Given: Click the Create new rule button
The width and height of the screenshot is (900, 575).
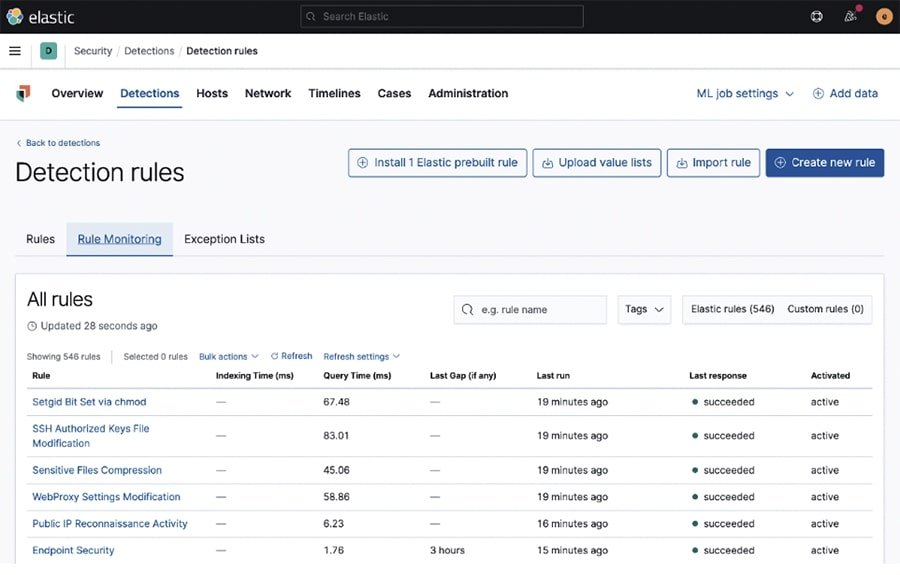Looking at the screenshot, I should click(824, 163).
